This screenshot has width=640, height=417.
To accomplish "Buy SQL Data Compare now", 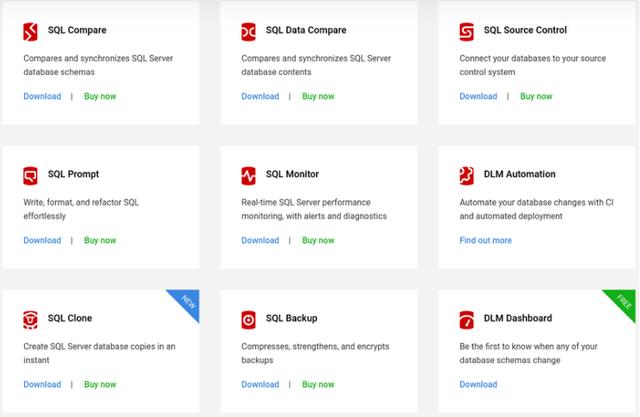I will point(318,97).
